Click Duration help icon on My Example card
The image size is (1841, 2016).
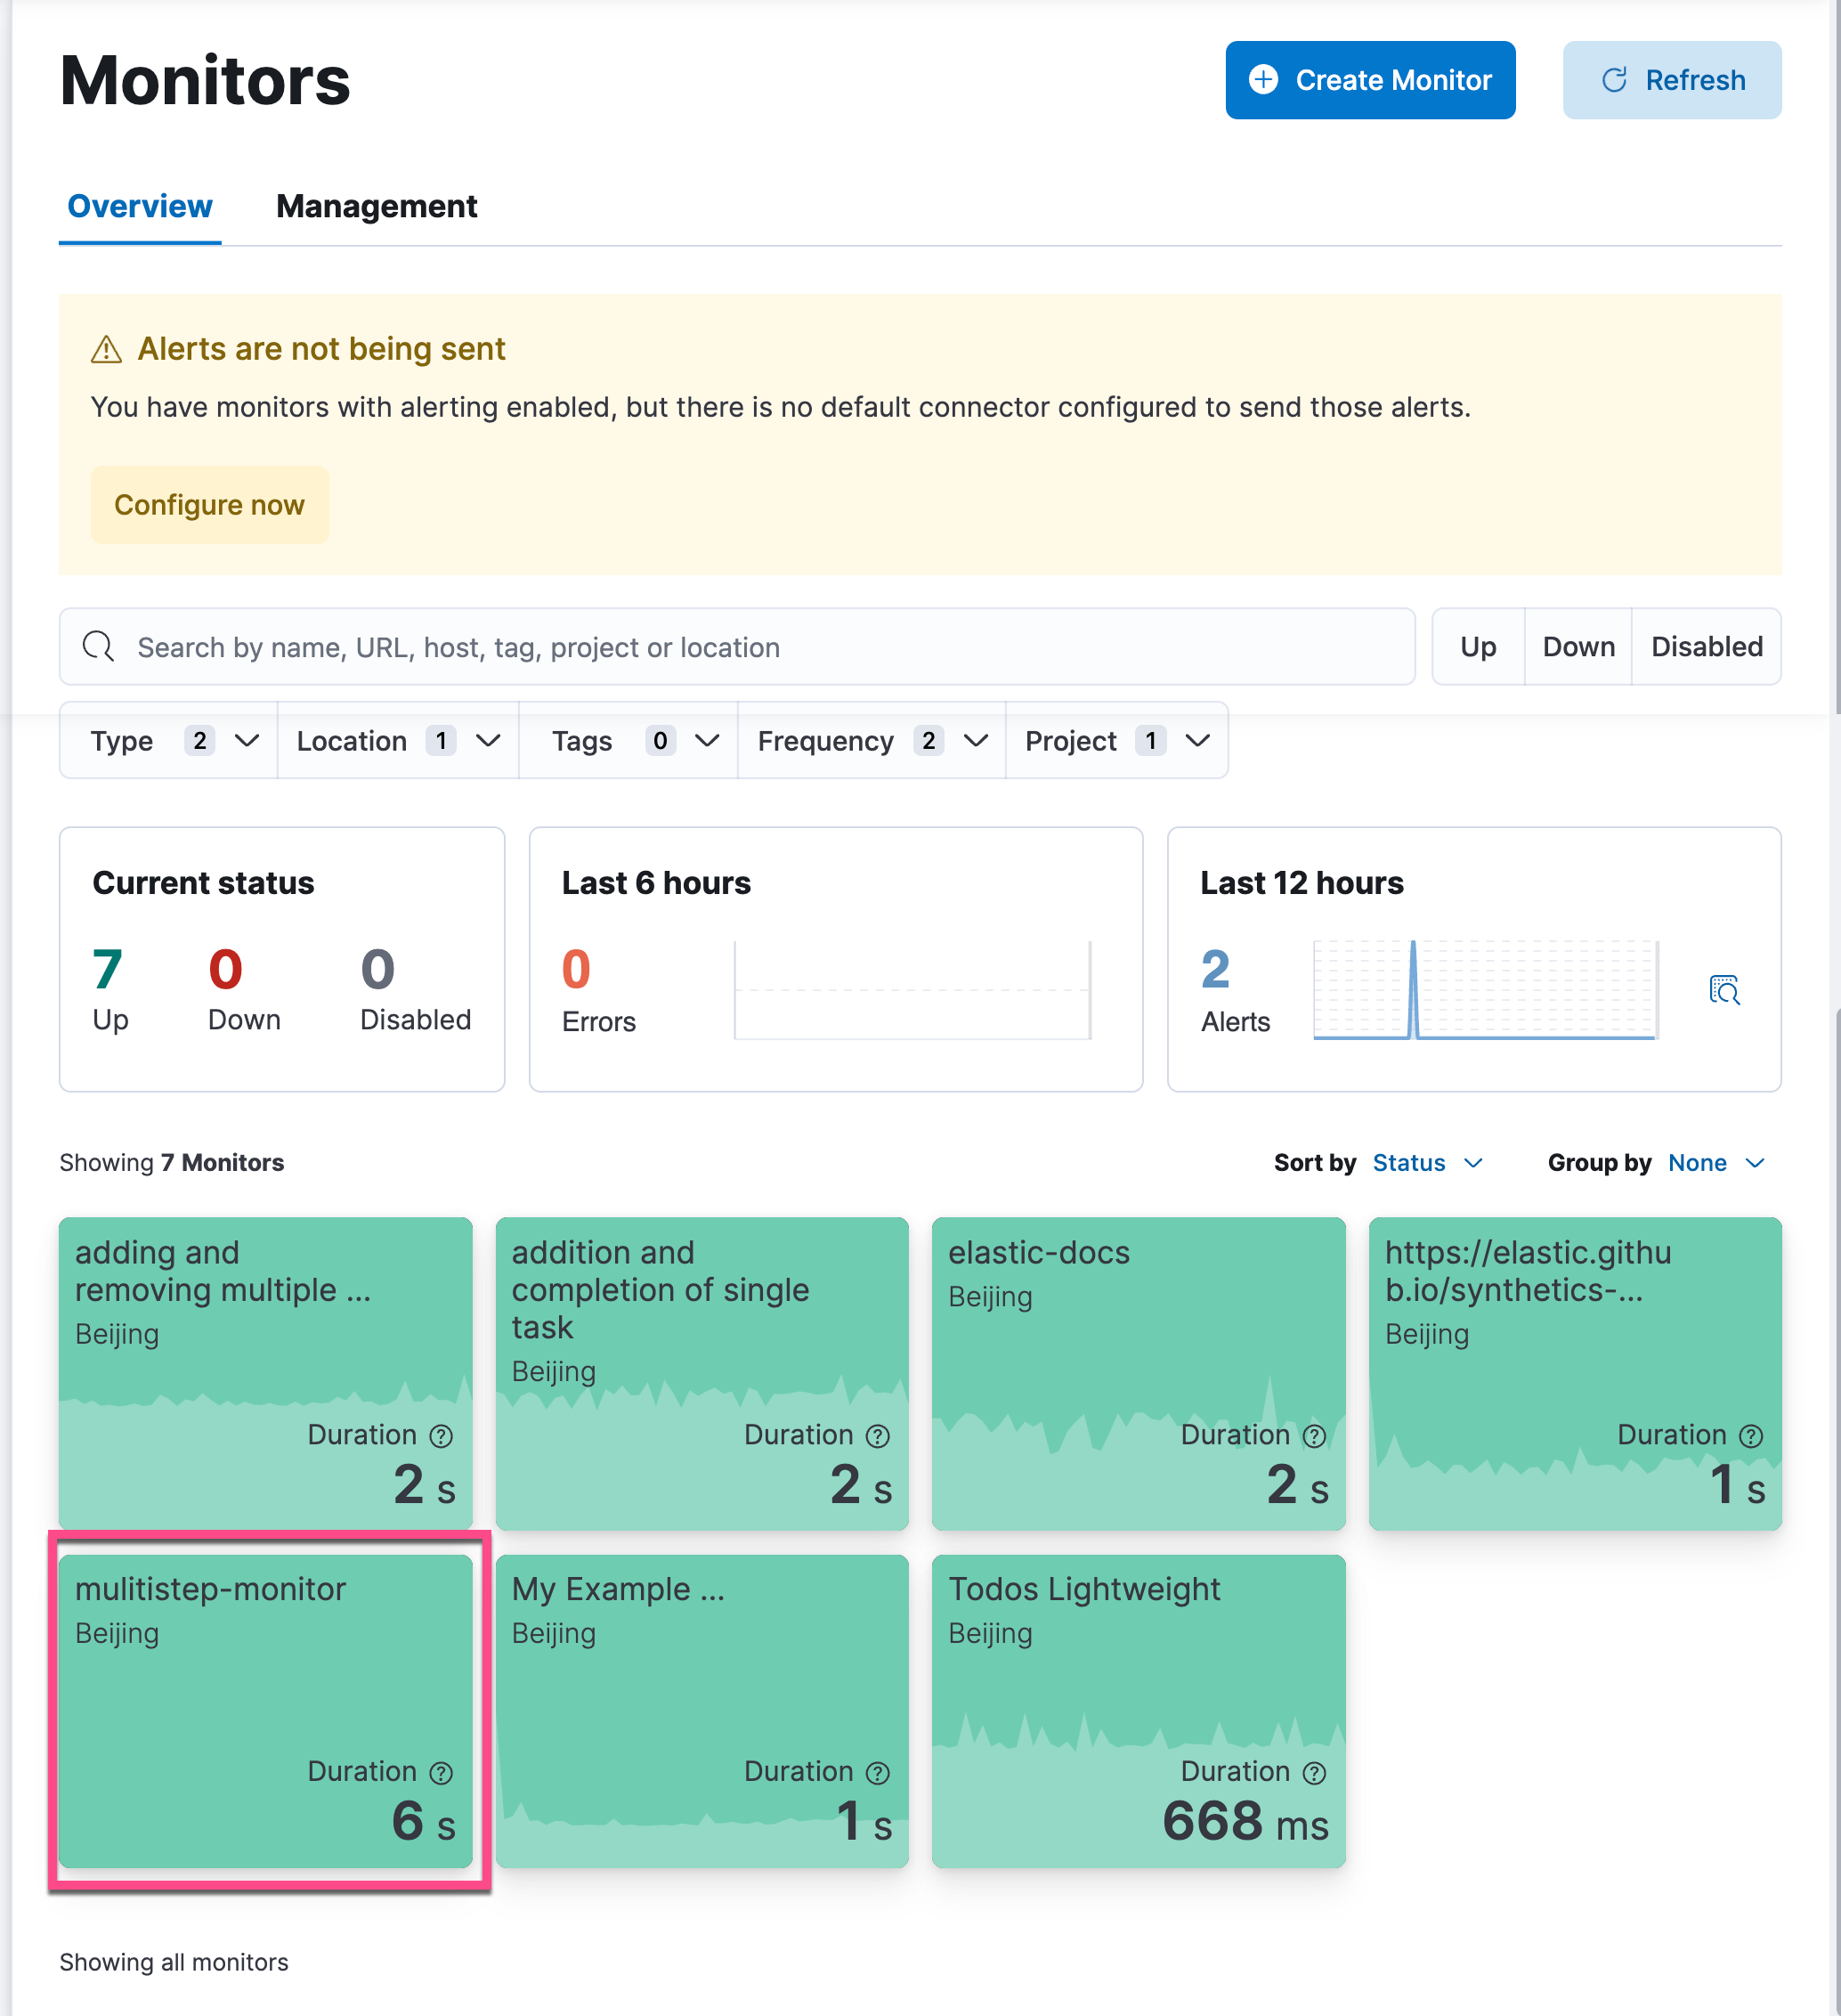pyautogui.click(x=877, y=1773)
